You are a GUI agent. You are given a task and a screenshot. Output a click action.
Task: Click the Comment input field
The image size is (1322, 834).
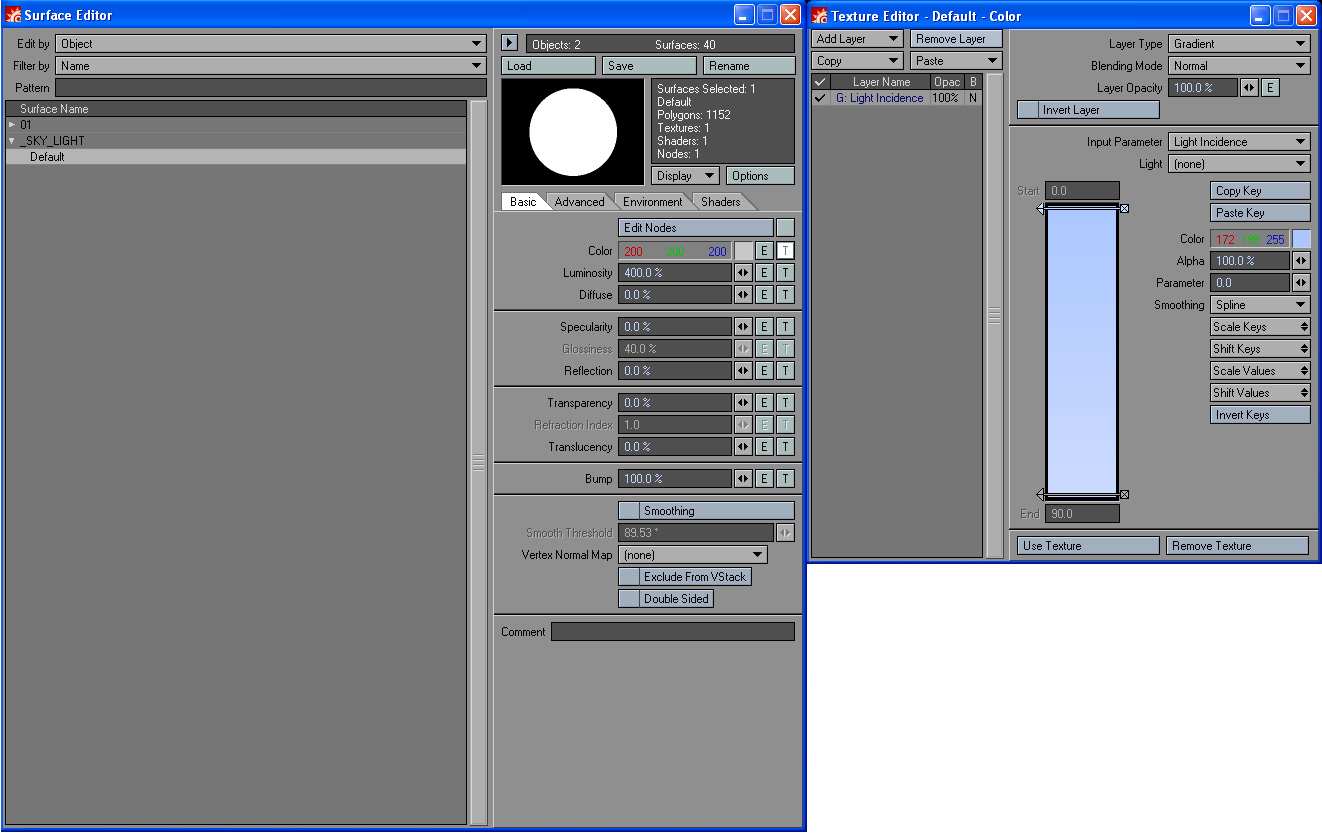pos(672,632)
